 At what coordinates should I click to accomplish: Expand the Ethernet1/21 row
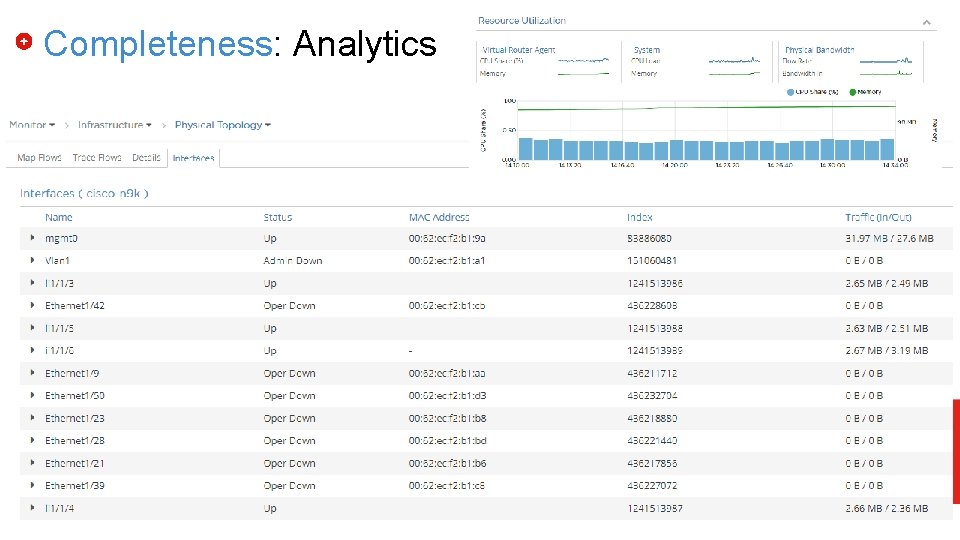32,463
